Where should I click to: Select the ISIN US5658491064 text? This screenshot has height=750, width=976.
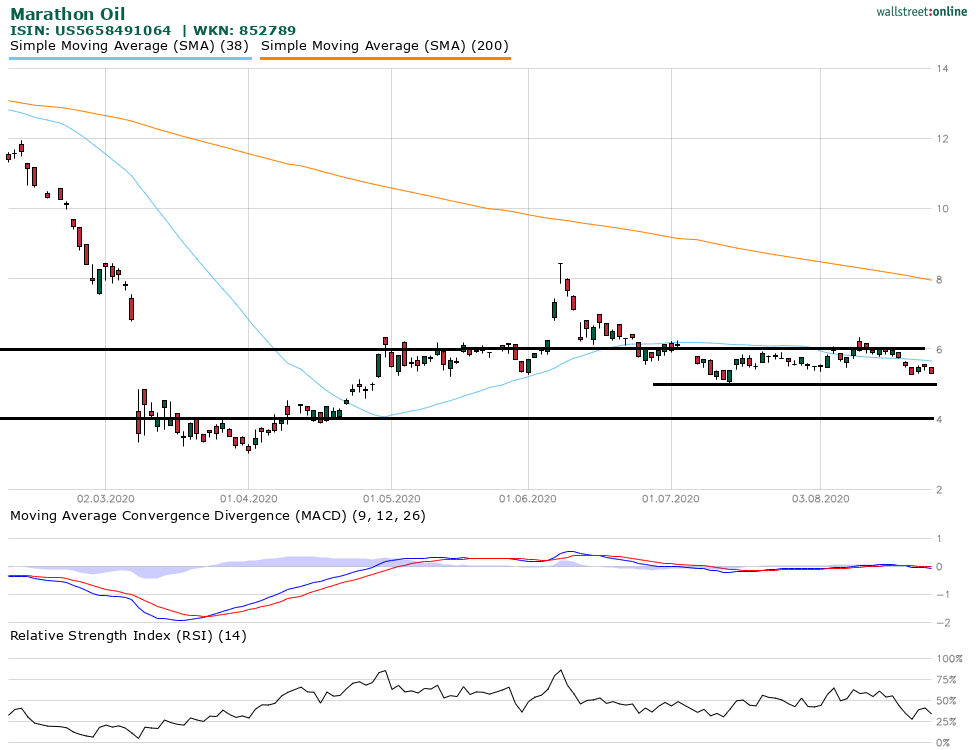click(90, 31)
